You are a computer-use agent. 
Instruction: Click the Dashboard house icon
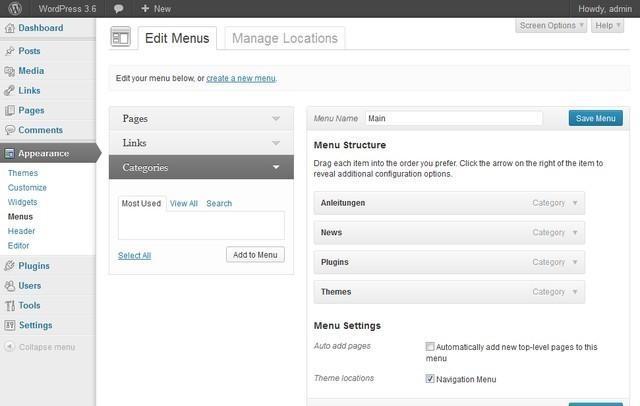[9, 28]
